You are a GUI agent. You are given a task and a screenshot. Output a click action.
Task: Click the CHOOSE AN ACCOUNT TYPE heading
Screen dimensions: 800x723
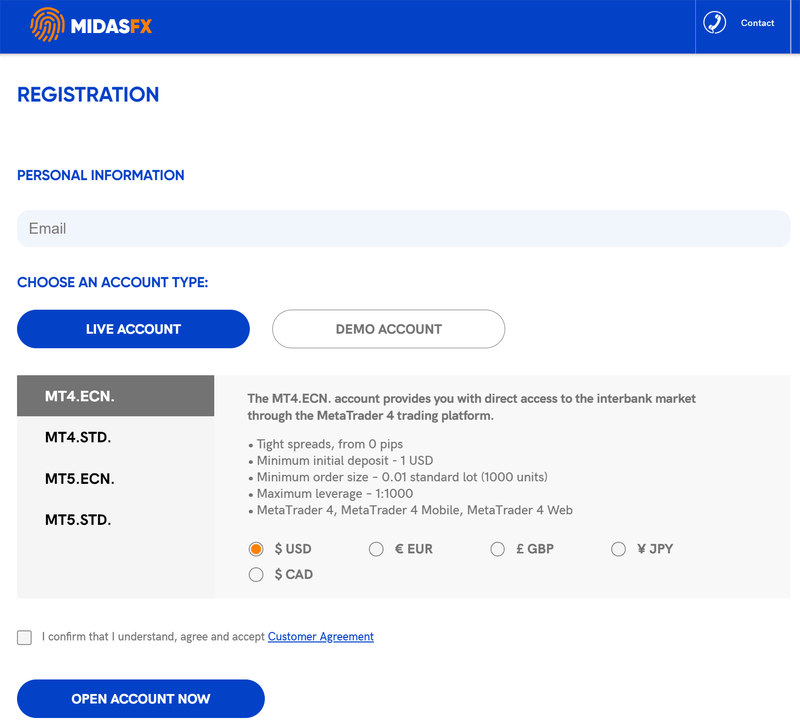tap(113, 282)
